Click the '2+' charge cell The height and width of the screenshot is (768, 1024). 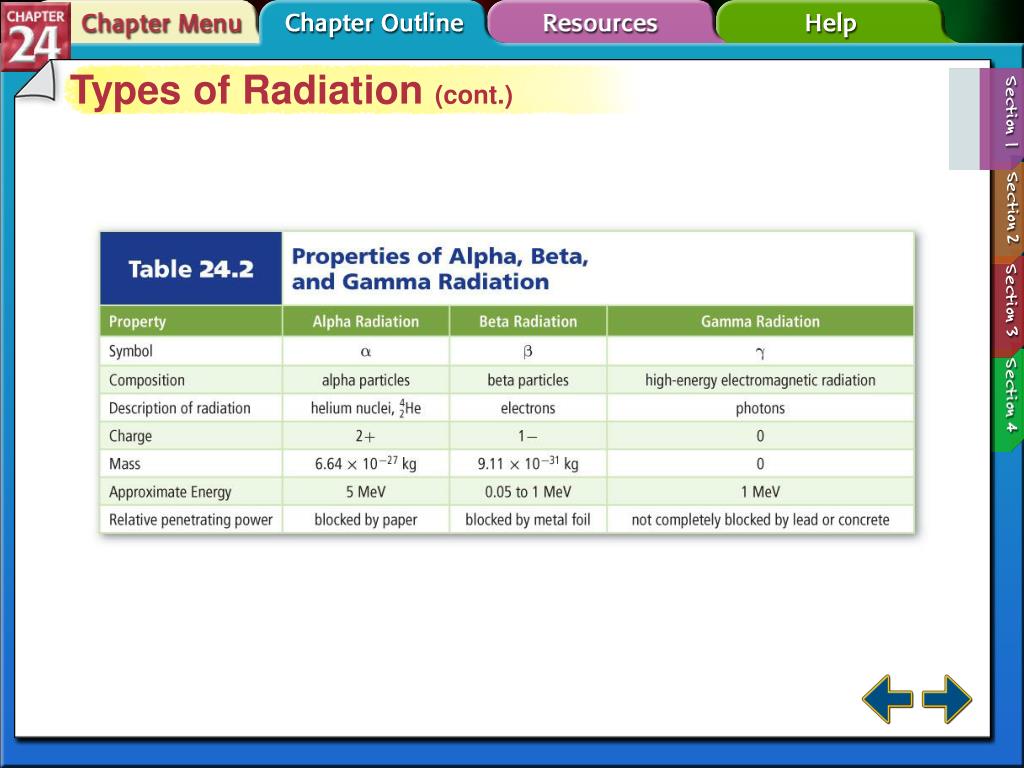click(366, 436)
